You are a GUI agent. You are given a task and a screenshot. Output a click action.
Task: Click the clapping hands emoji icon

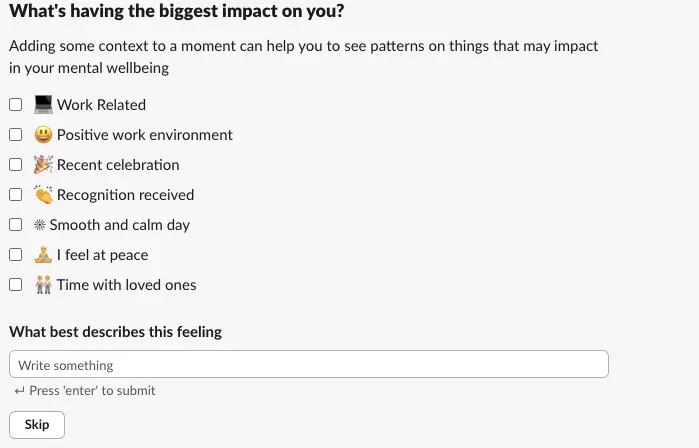(x=43, y=195)
